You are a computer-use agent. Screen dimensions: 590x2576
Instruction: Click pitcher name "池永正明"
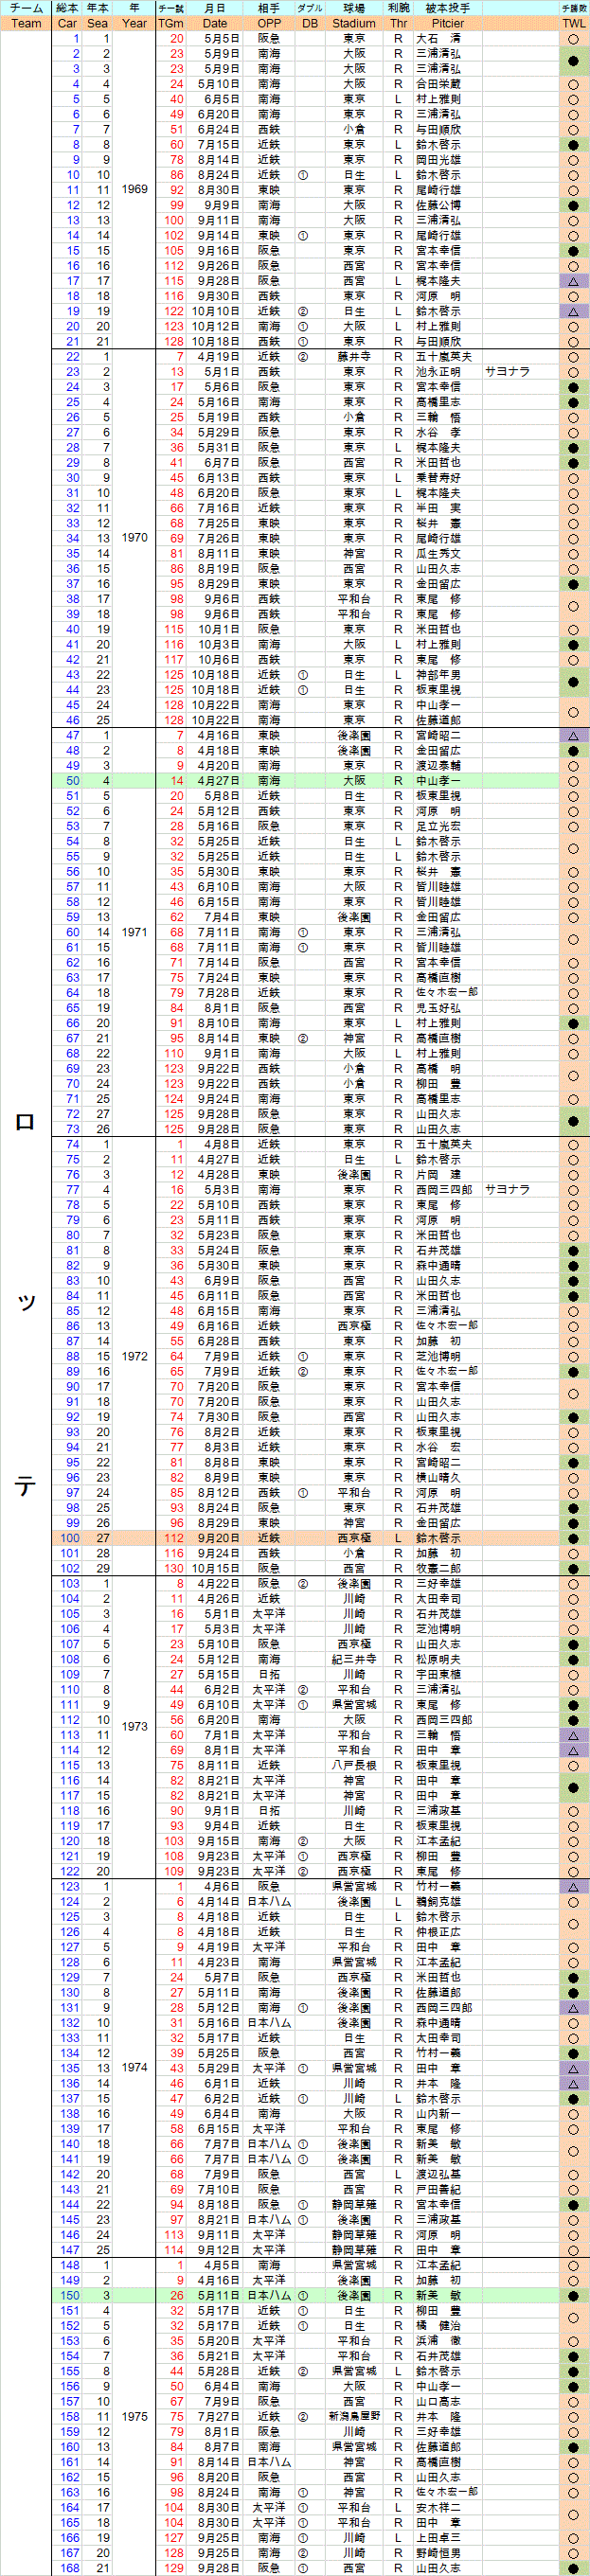[438, 372]
